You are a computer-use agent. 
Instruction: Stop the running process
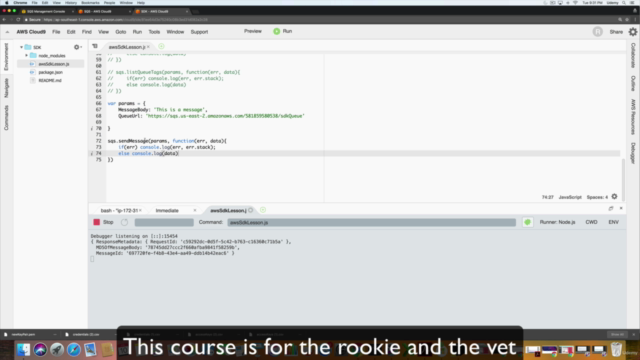[x=103, y=222]
